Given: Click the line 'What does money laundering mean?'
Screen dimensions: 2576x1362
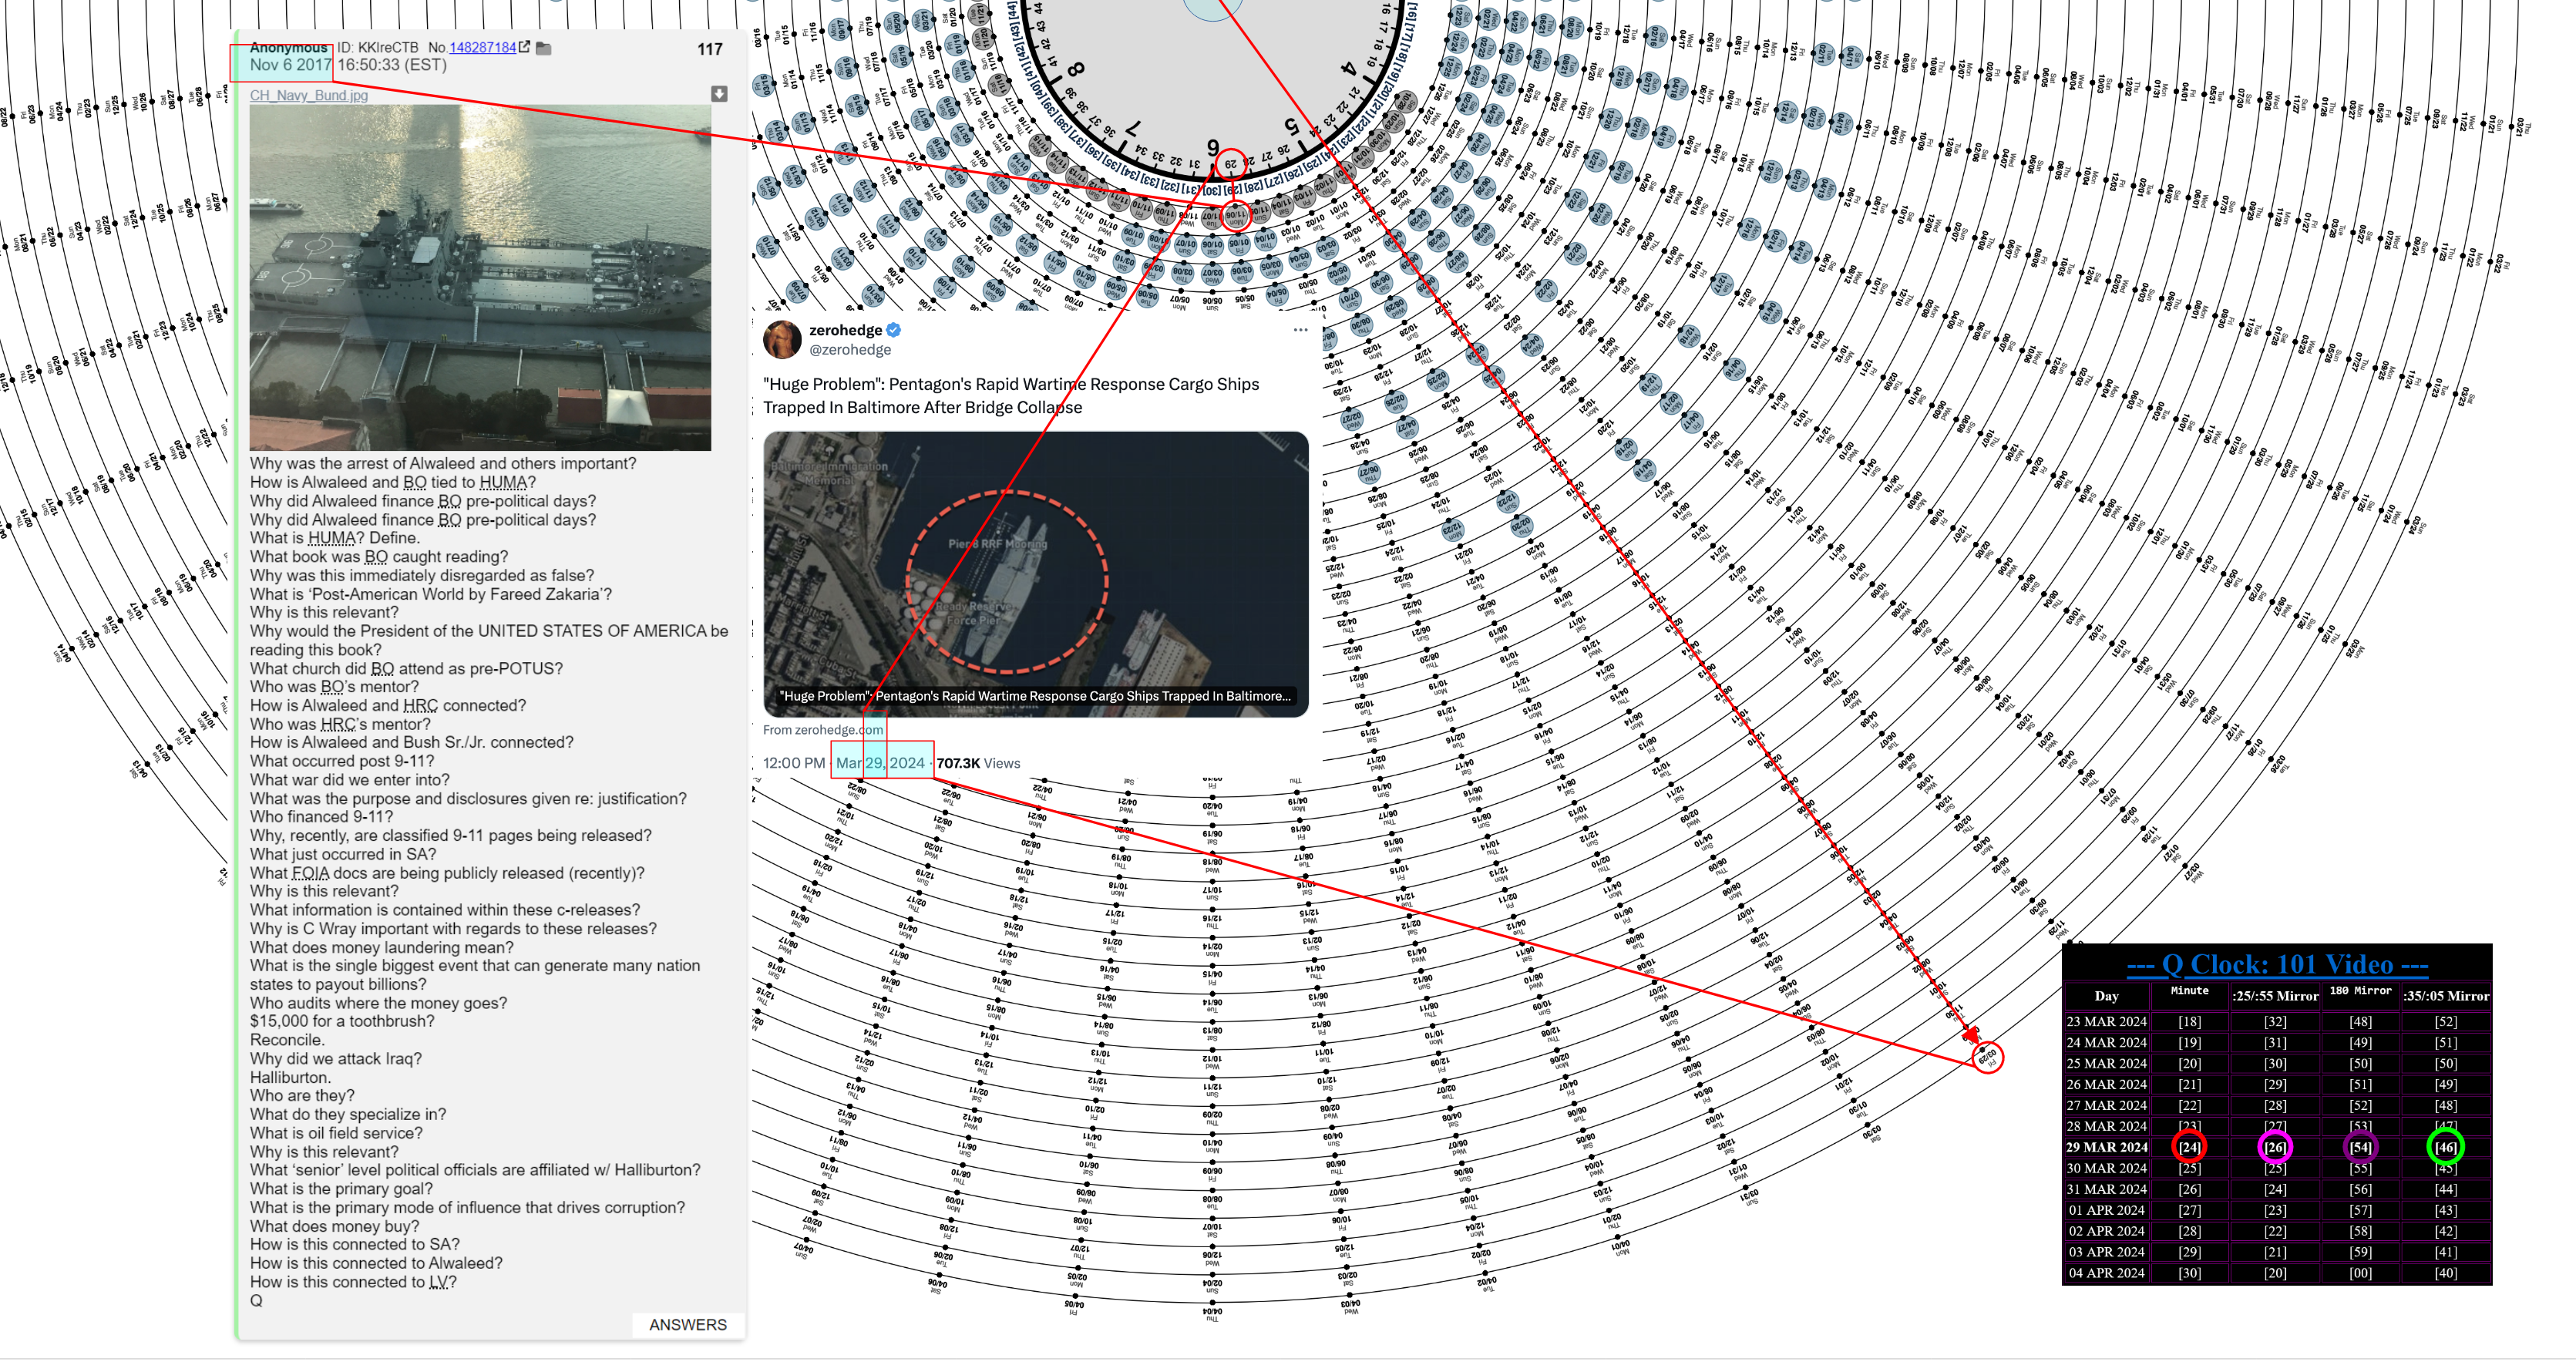Looking at the screenshot, I should (382, 948).
